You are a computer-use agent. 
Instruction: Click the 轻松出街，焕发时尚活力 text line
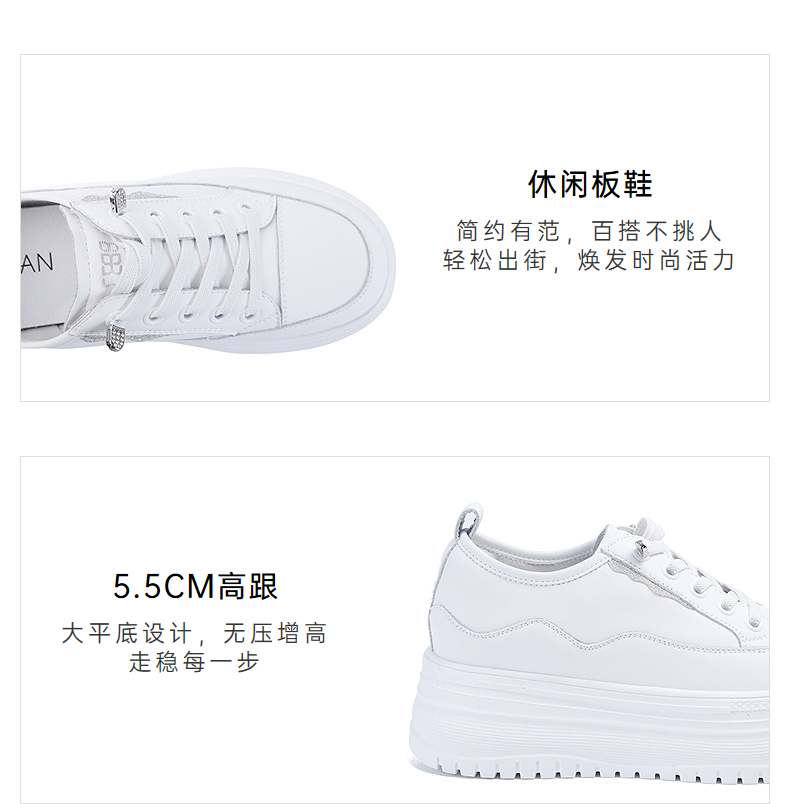pos(590,260)
